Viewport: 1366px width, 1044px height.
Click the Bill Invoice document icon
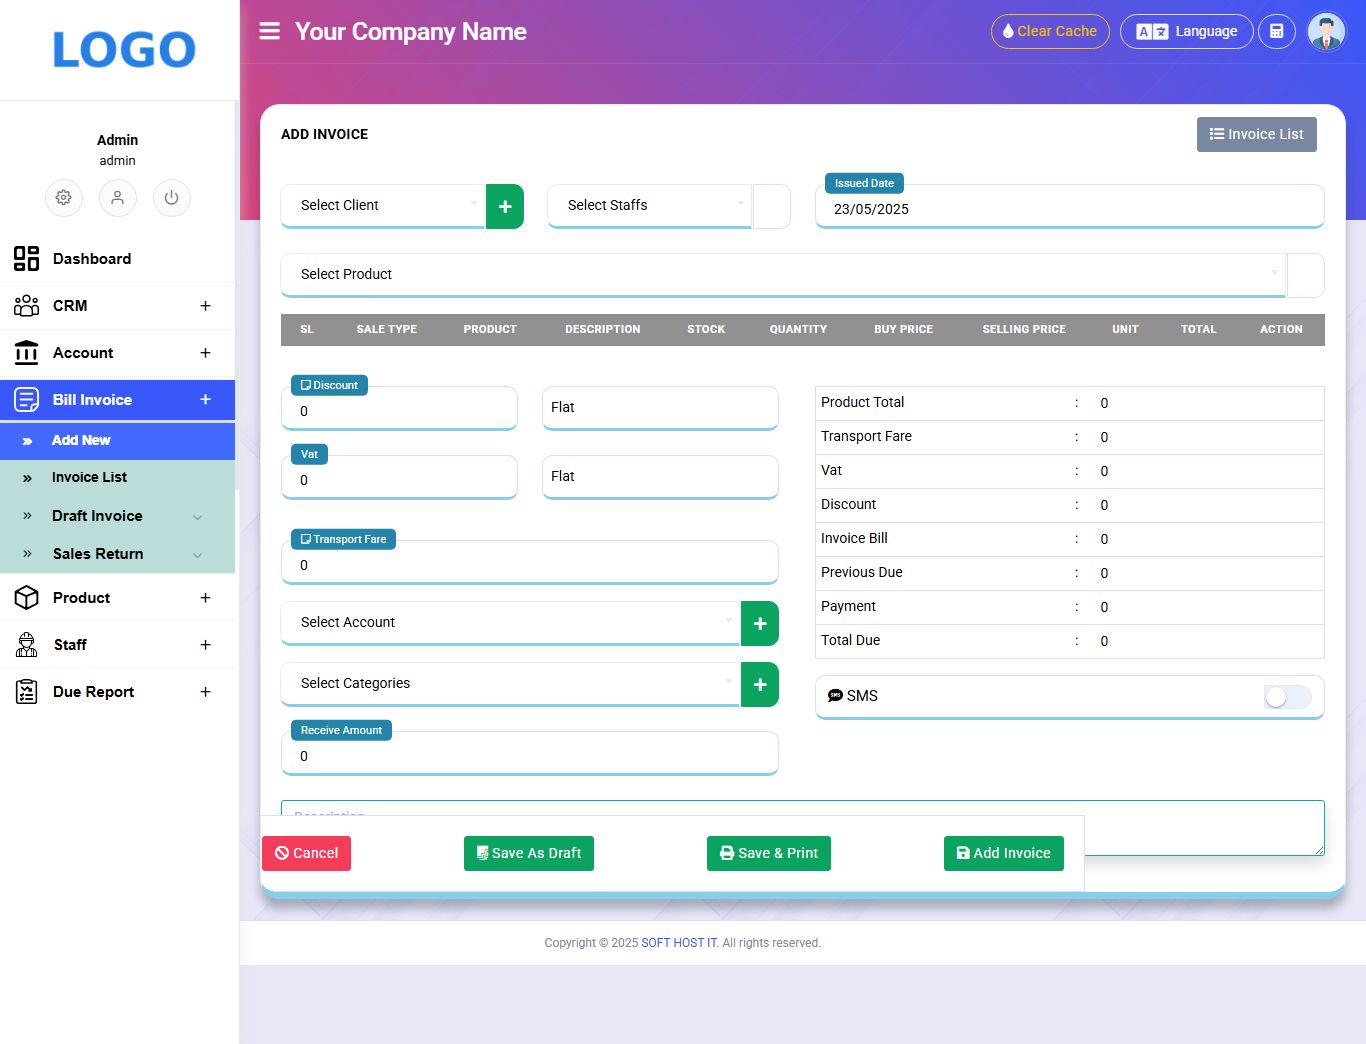point(26,400)
